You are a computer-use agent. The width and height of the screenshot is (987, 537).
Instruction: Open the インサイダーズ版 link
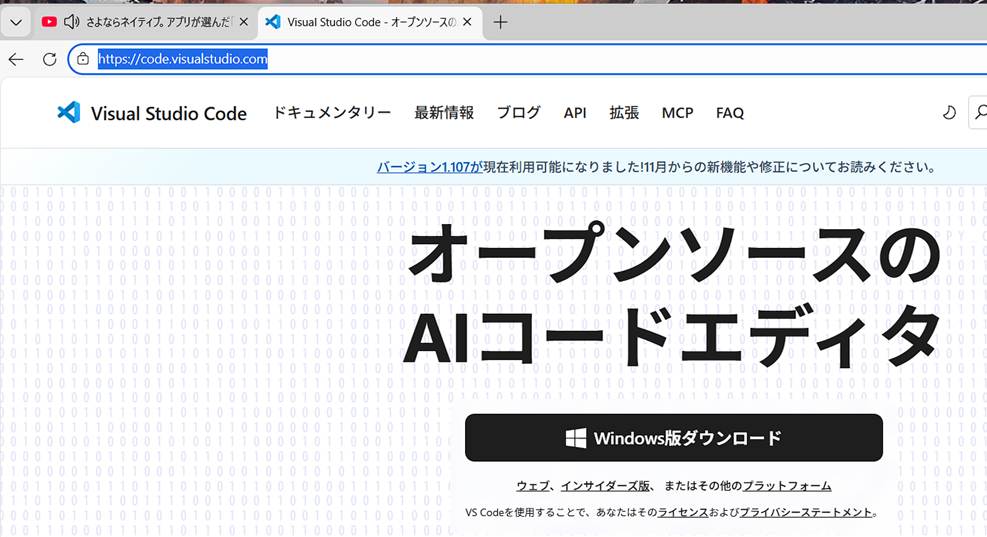click(606, 486)
